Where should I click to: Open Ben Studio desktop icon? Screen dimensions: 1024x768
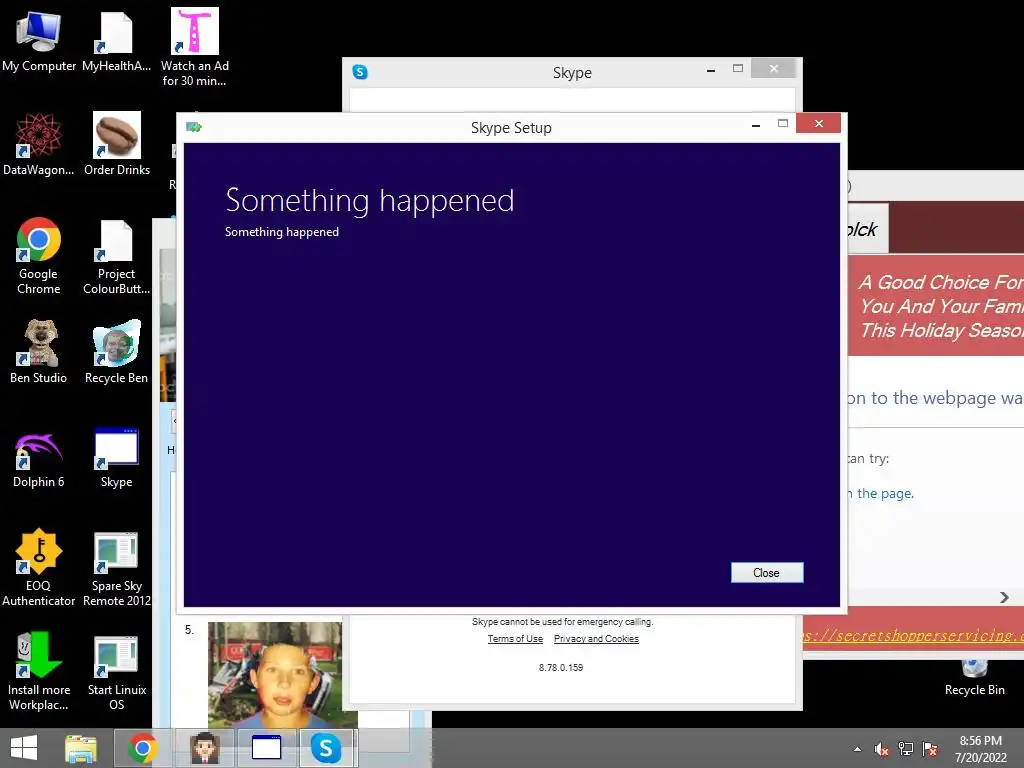click(x=39, y=352)
